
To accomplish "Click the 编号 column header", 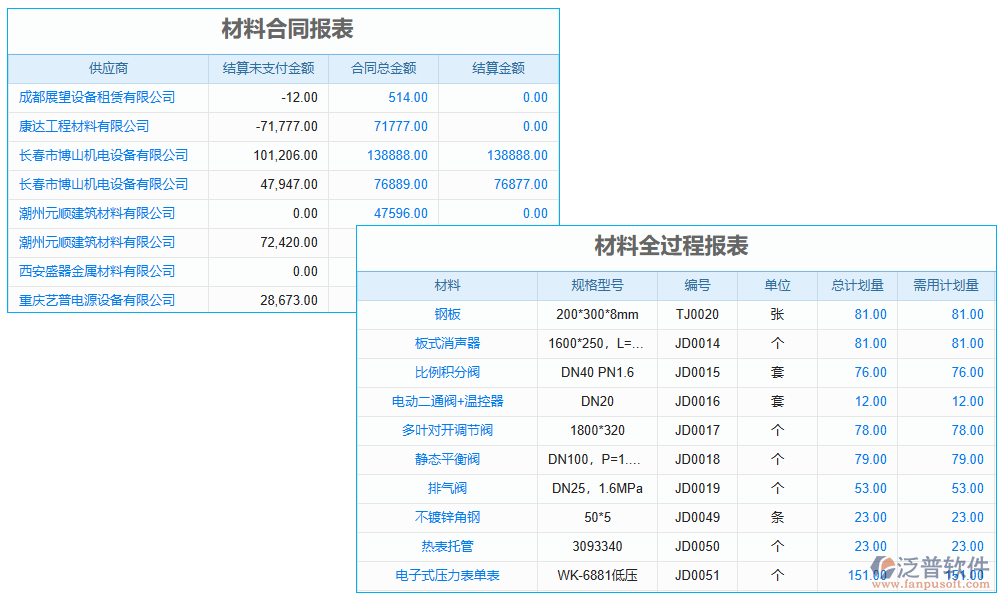I will [697, 285].
